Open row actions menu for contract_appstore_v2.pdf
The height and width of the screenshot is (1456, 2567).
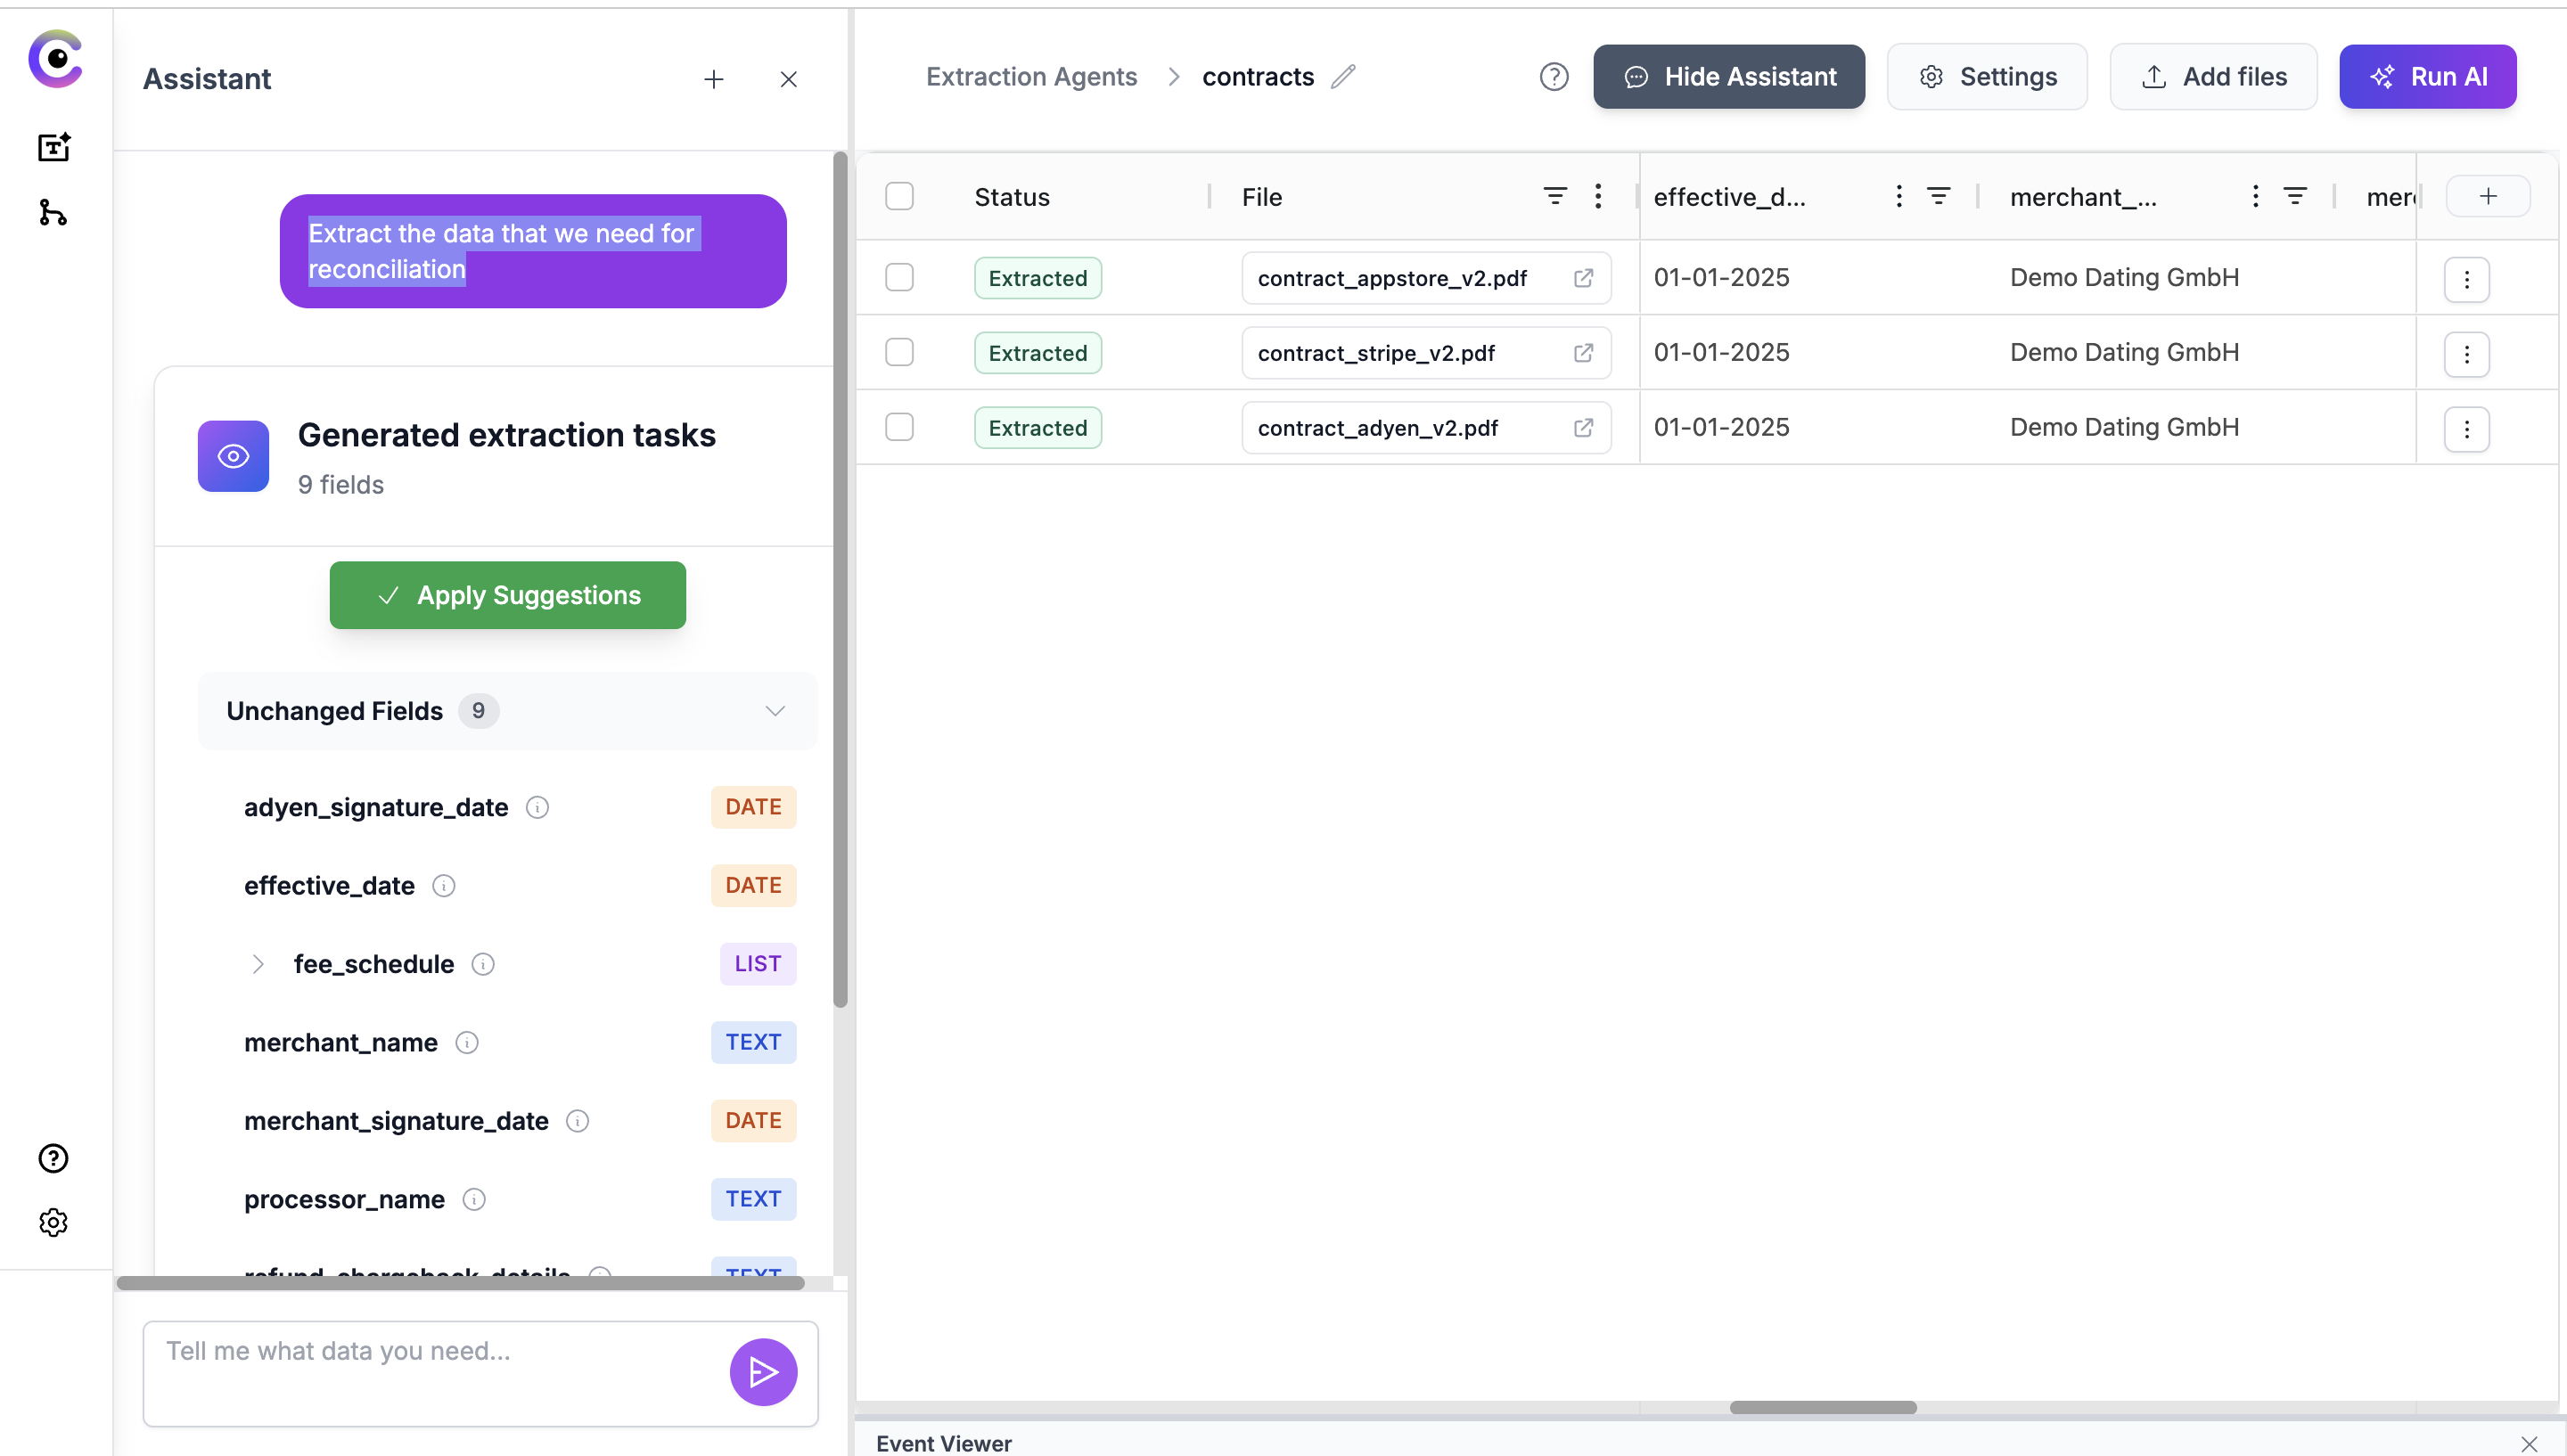[2466, 279]
